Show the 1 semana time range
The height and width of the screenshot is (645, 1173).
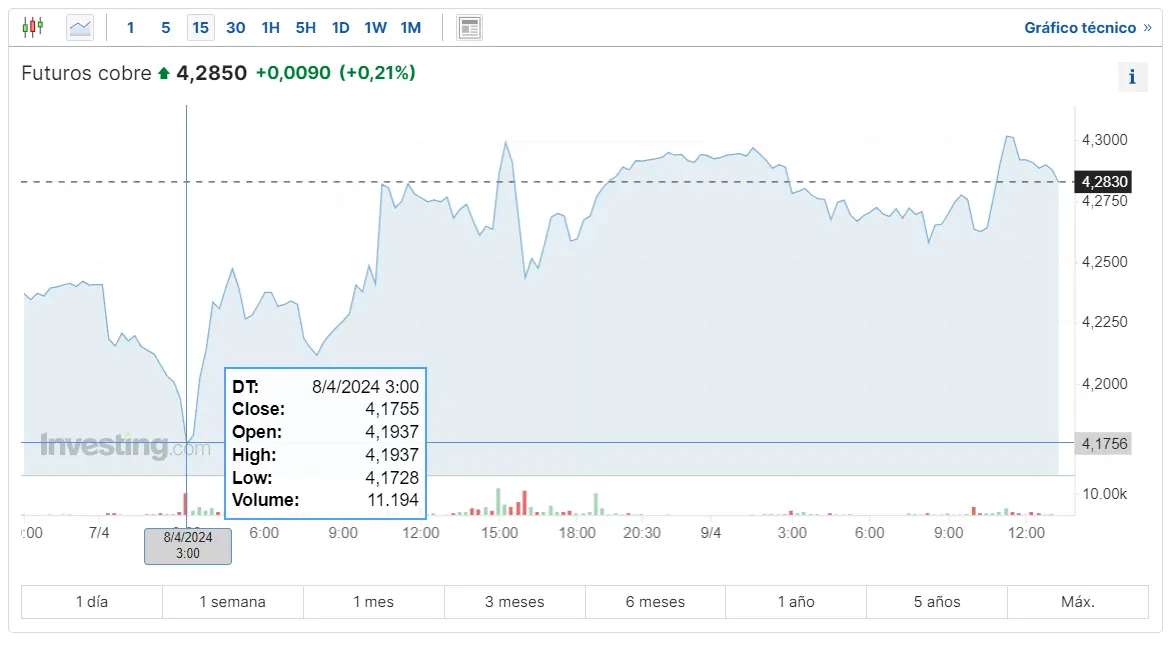point(233,602)
